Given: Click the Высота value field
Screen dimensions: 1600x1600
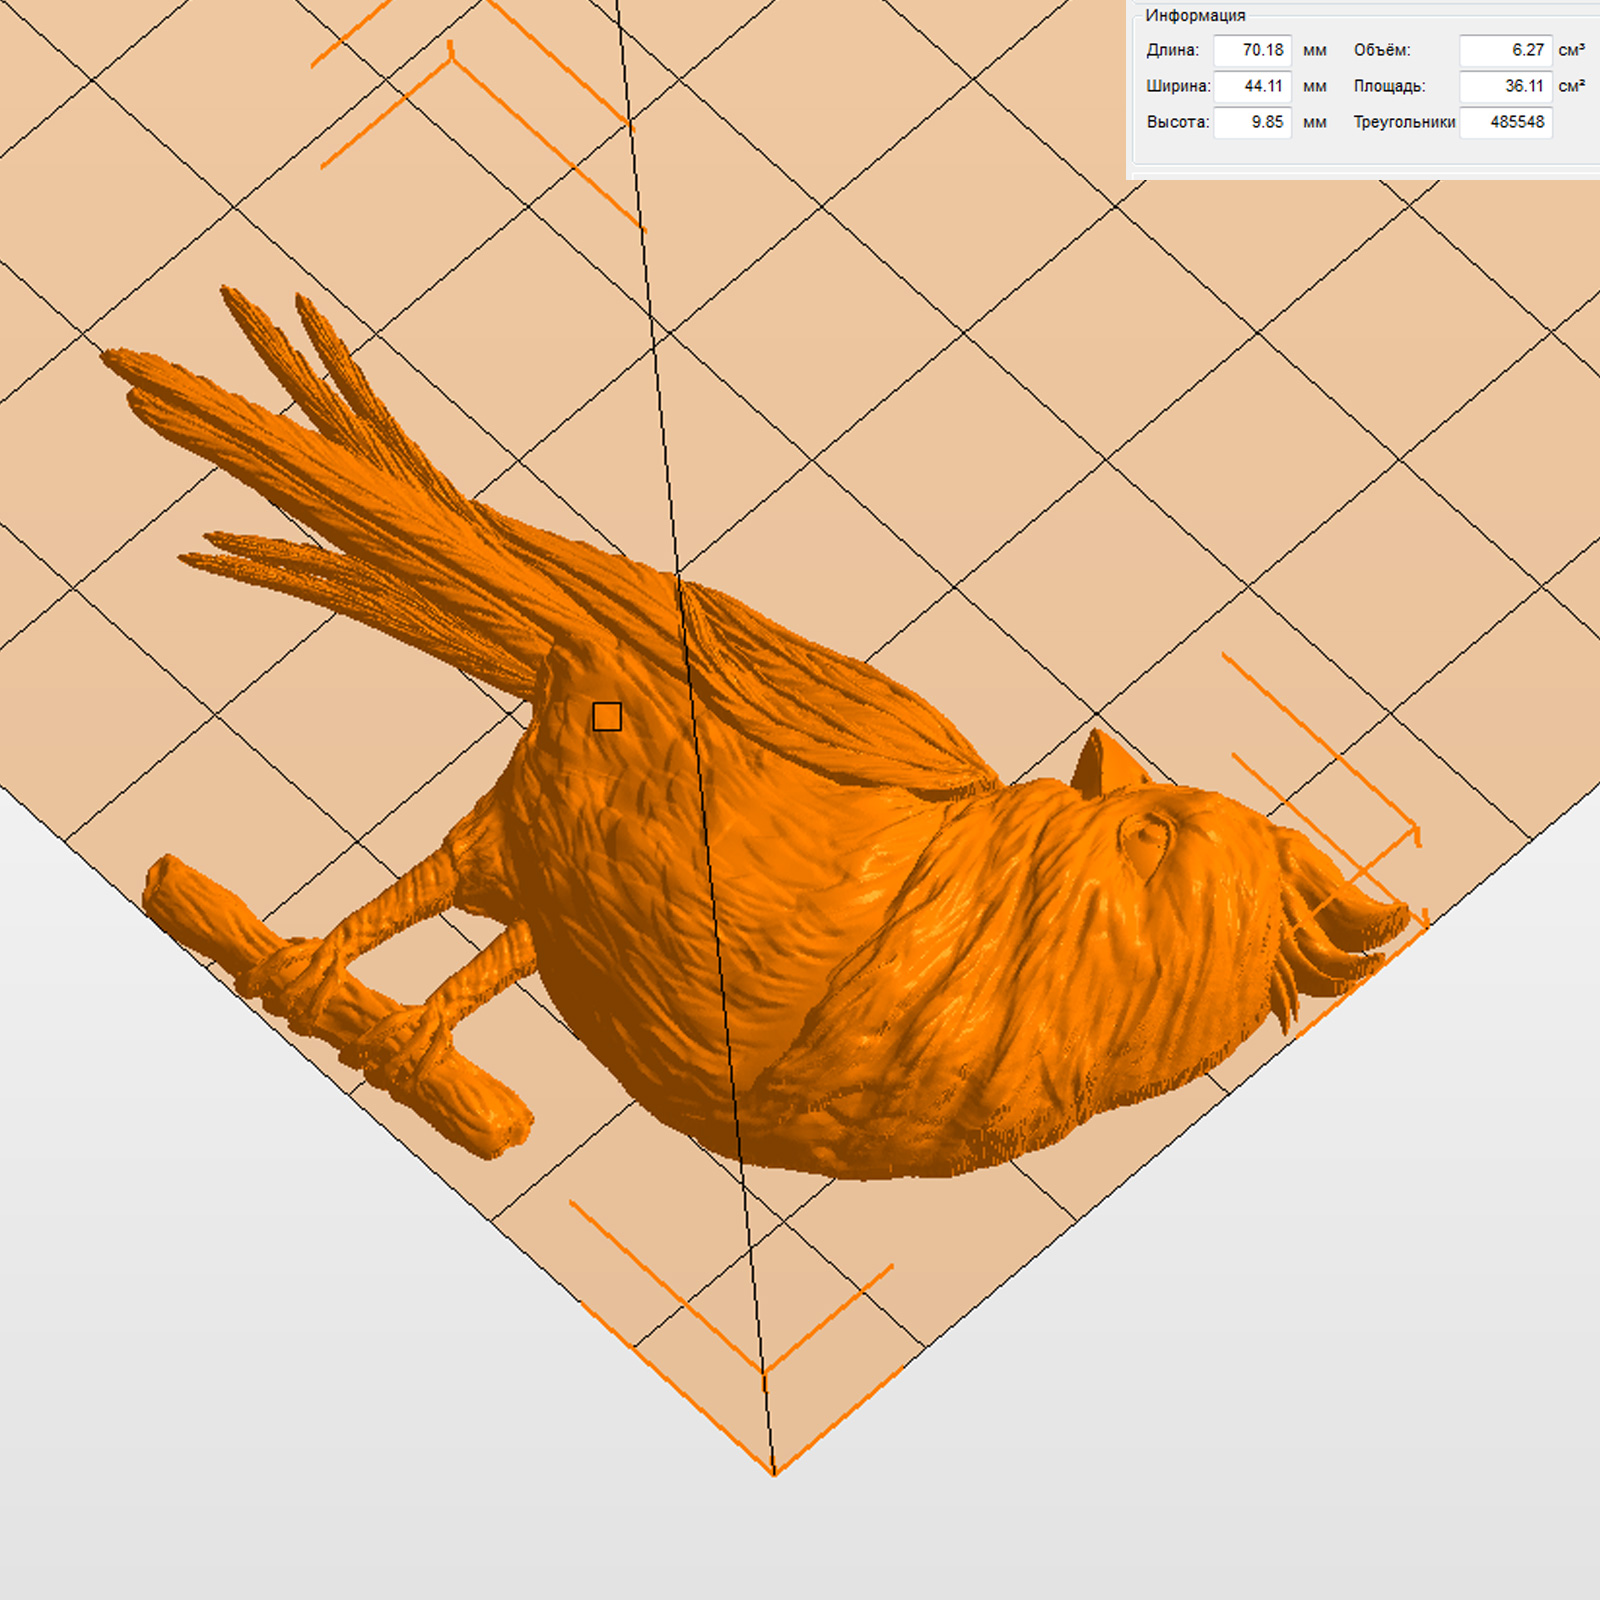Looking at the screenshot, I should tap(1252, 122).
